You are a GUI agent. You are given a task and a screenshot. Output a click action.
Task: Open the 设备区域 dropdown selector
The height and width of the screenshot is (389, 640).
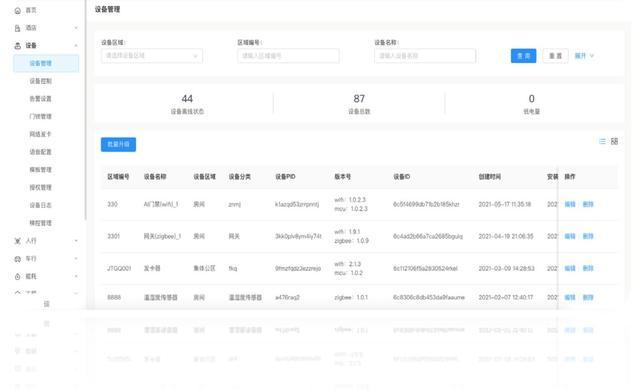152,56
